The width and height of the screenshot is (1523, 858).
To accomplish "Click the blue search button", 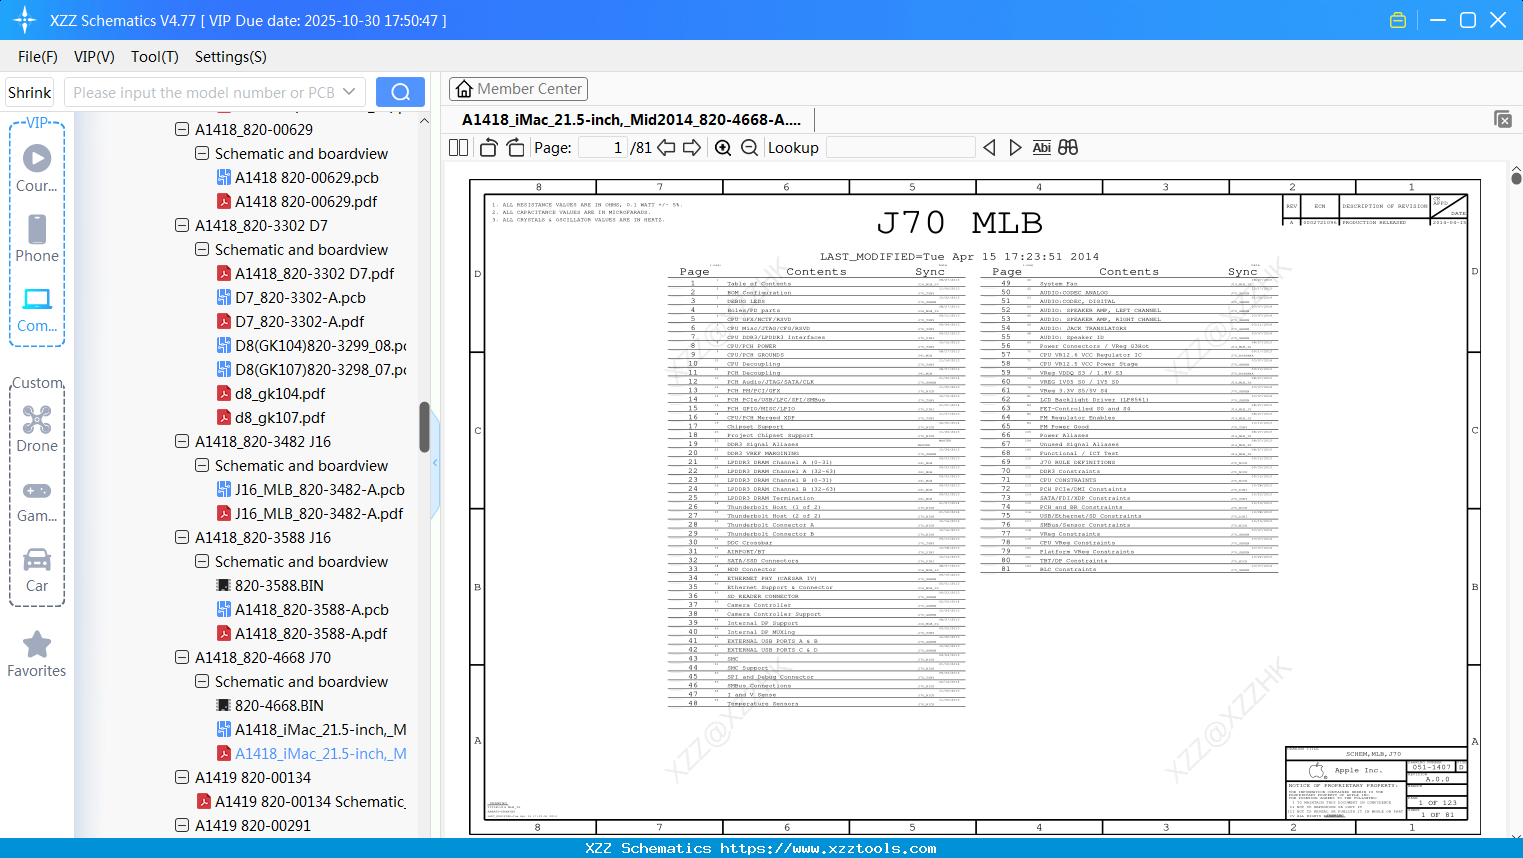I will pos(400,92).
